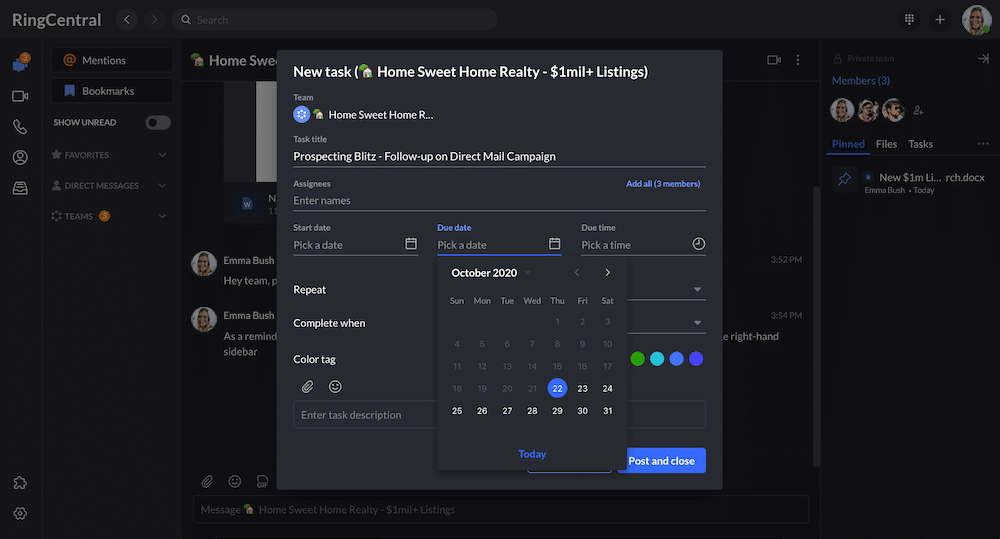This screenshot has width=1000, height=539.
Task: Open the Due time clock icon
Action: click(x=699, y=244)
